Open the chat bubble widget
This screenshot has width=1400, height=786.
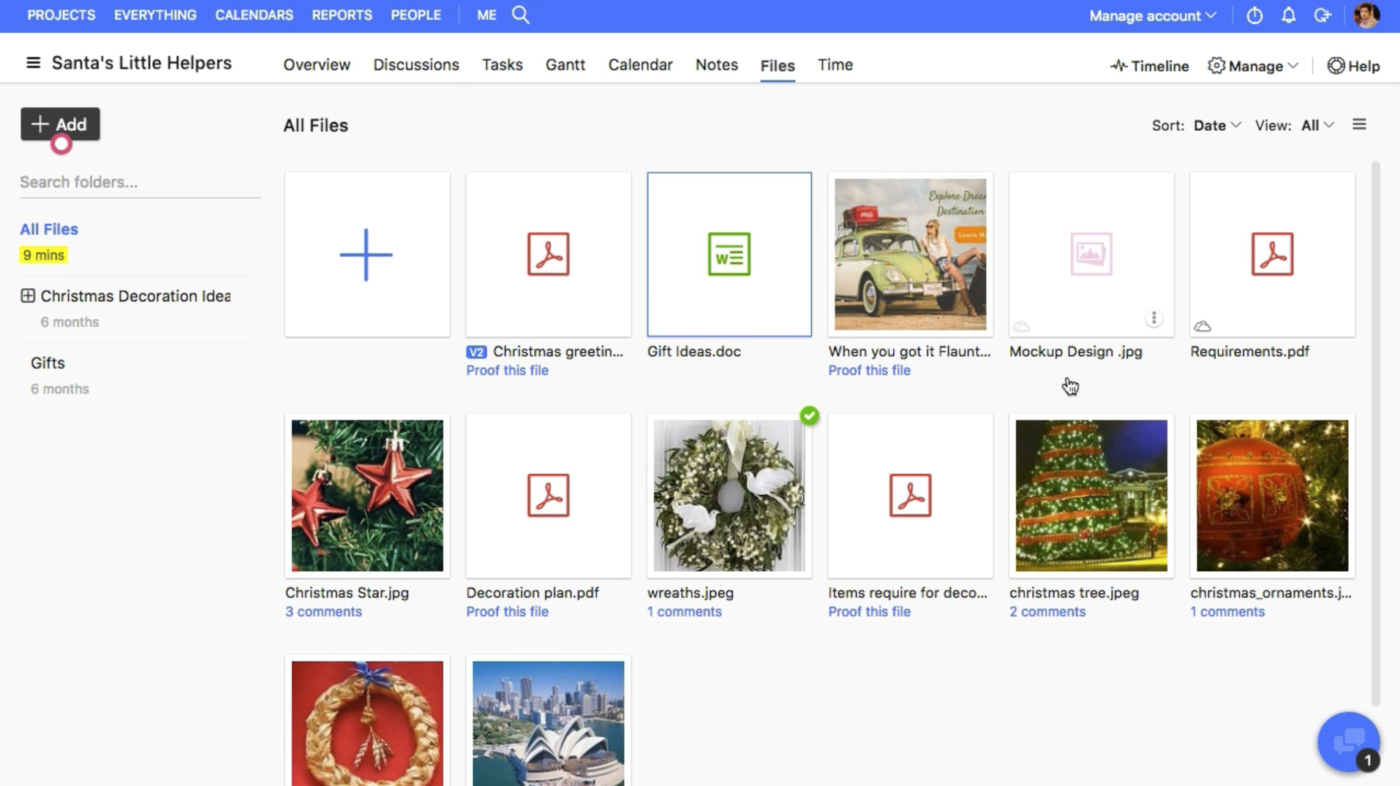pyautogui.click(x=1348, y=741)
